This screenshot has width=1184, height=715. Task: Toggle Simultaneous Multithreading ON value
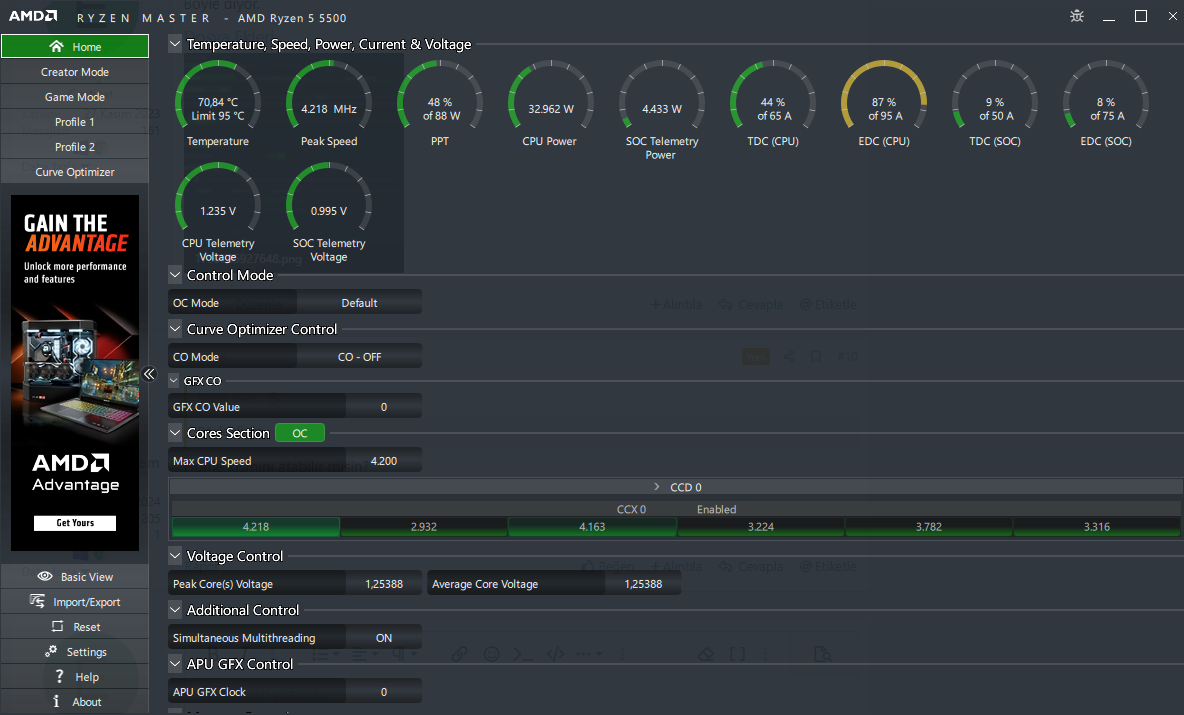tap(384, 637)
